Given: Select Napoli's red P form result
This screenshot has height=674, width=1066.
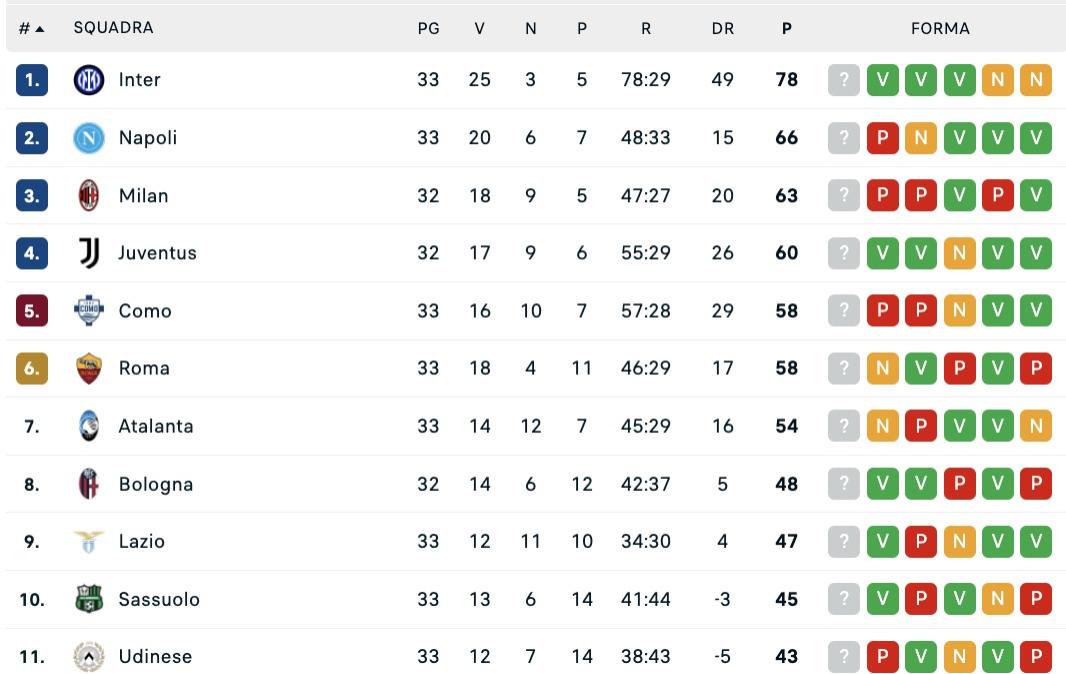Looking at the screenshot, I should 883,138.
